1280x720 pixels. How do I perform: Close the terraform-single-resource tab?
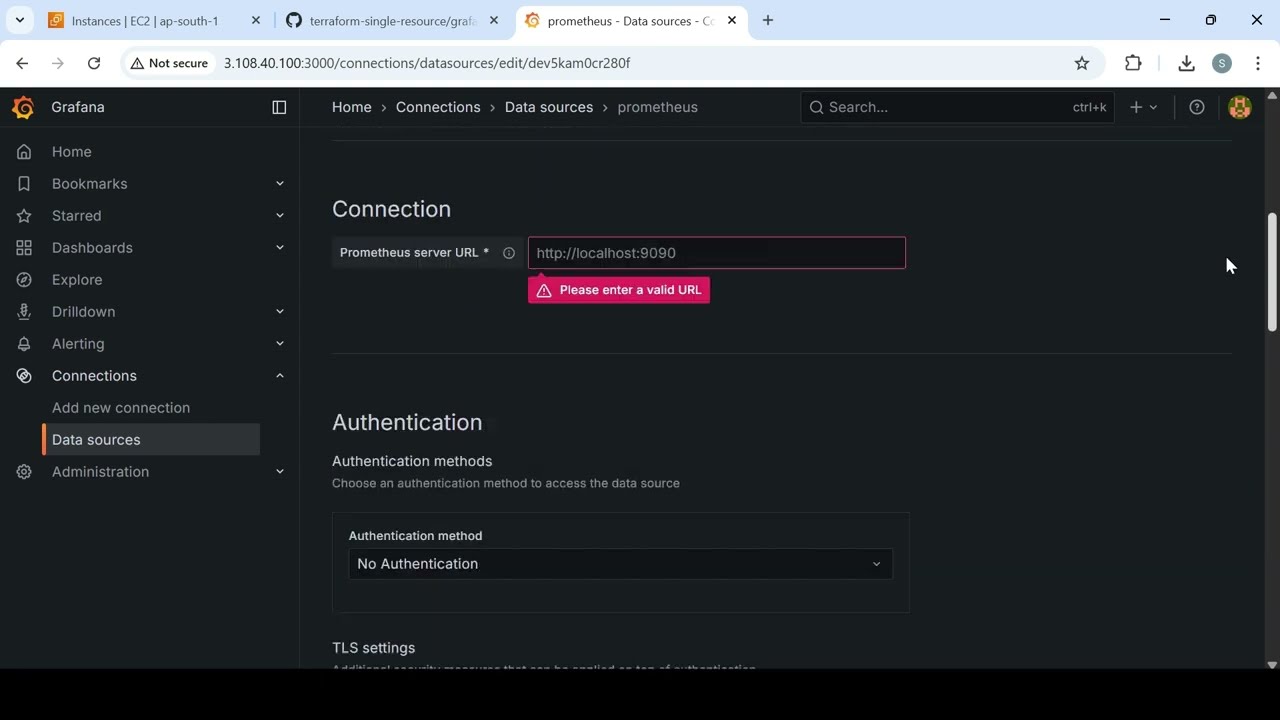pyautogui.click(x=494, y=20)
